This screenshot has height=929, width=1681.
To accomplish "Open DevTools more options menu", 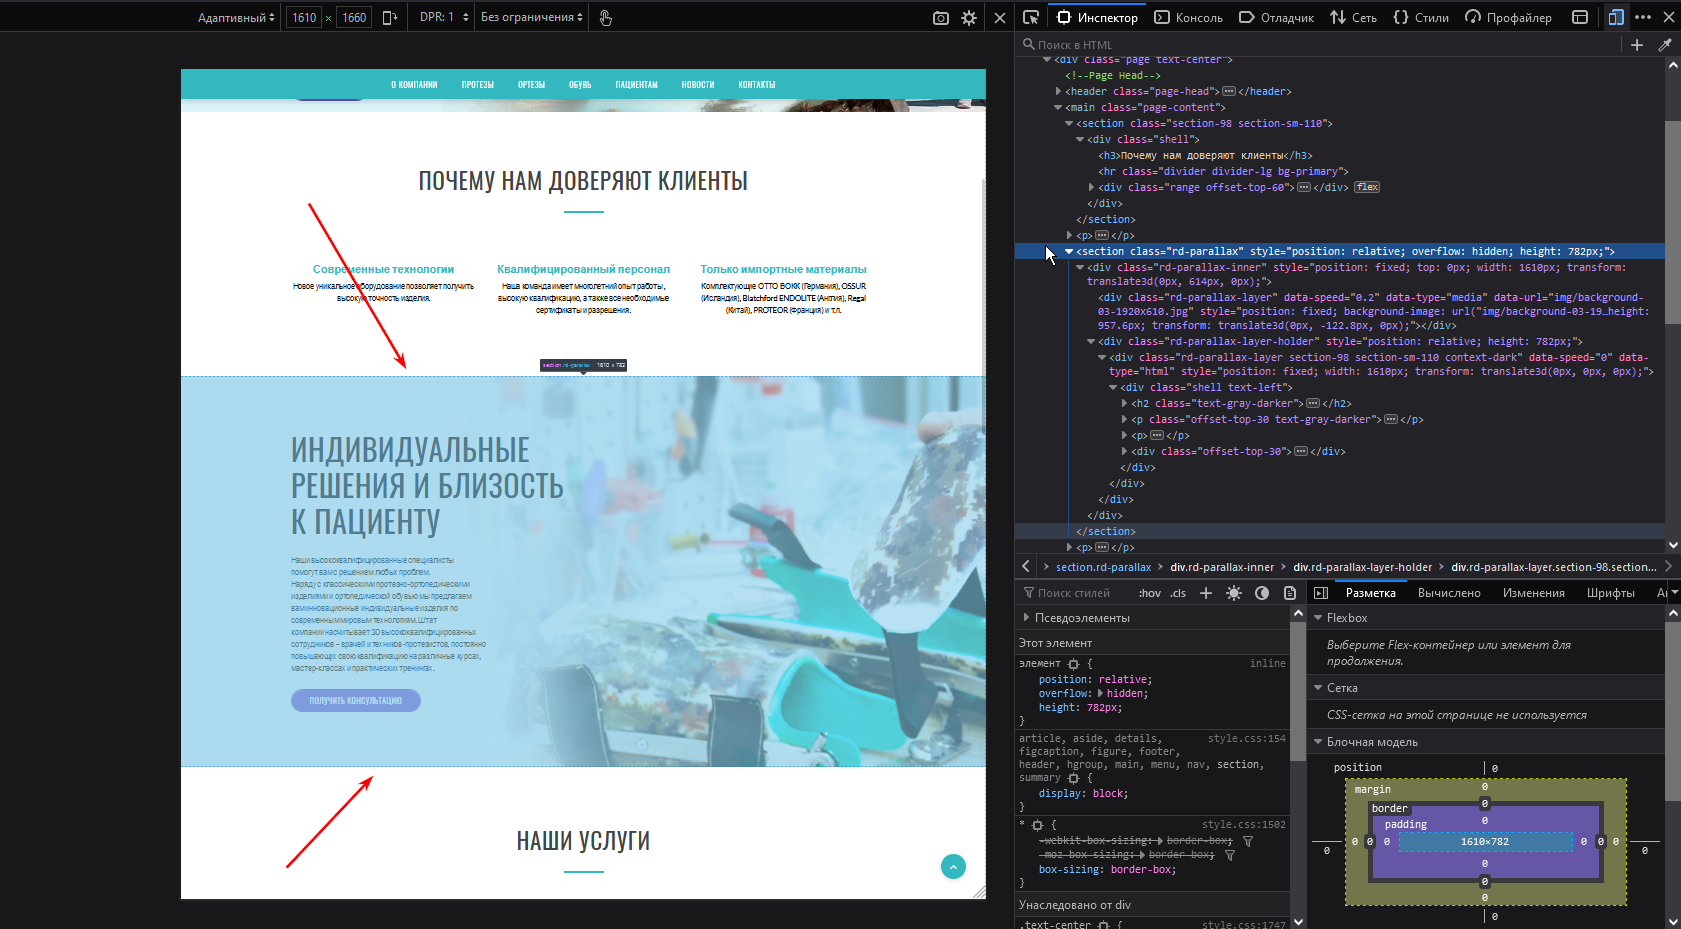I will [x=1643, y=17].
